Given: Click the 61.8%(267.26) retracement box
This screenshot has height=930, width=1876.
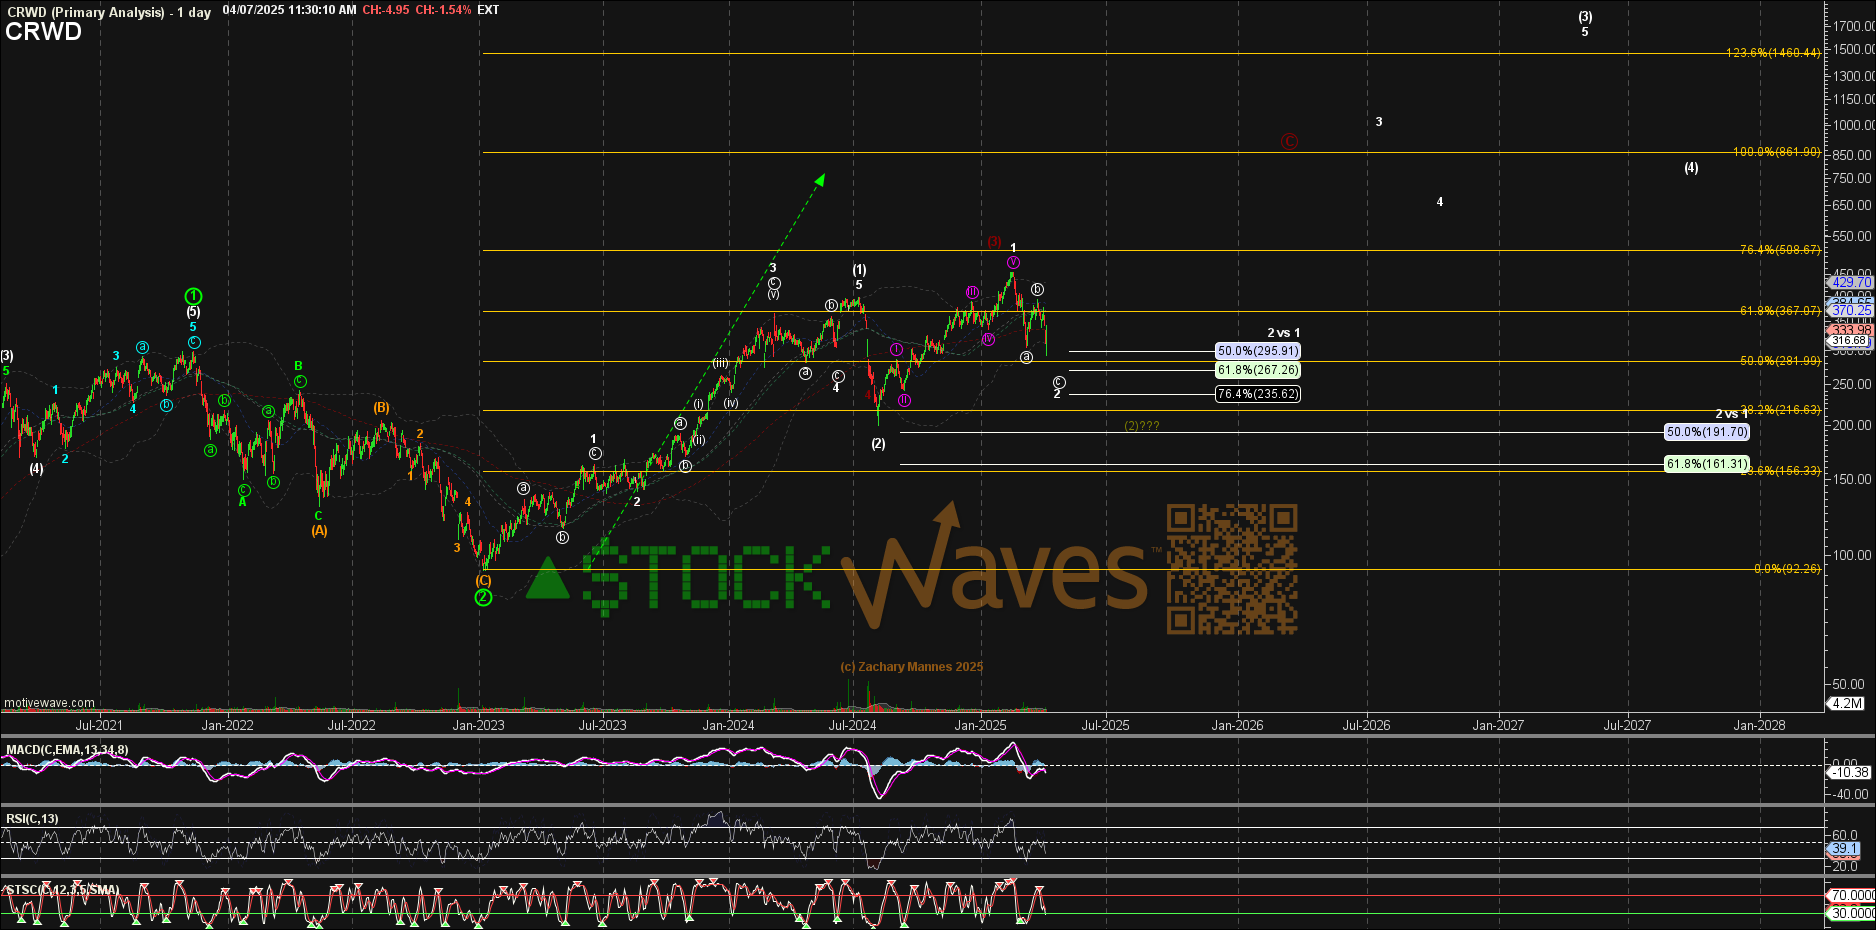Looking at the screenshot, I should [x=1258, y=370].
